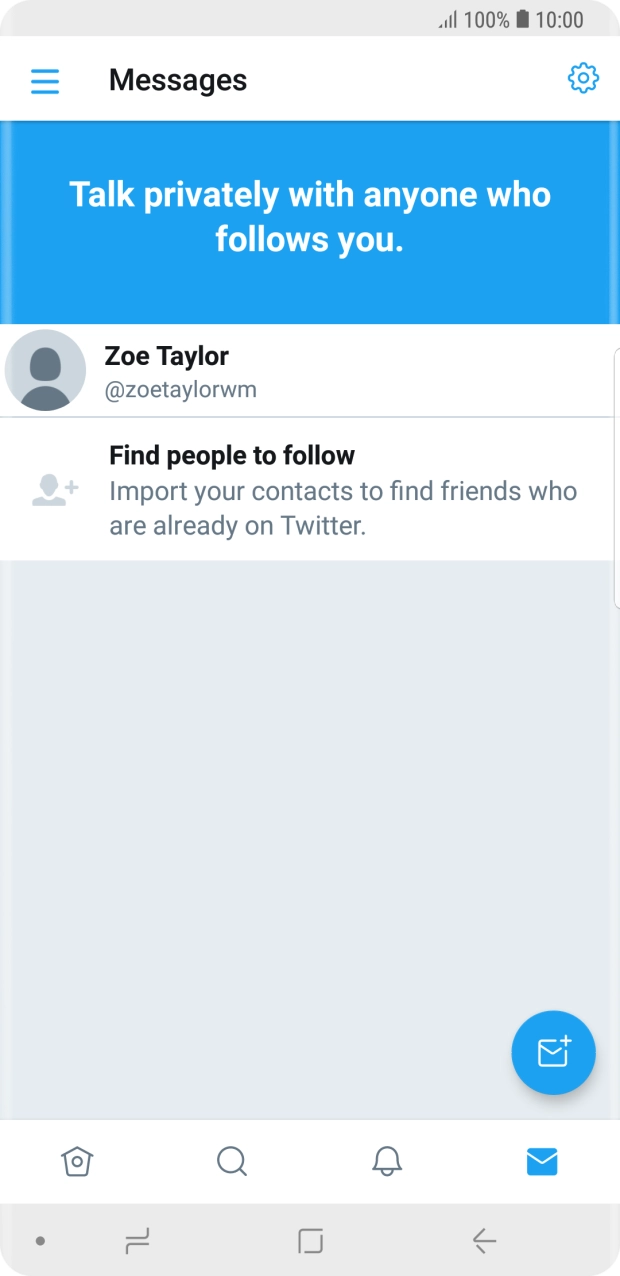Select the Messages envelope tab
The height and width of the screenshot is (1276, 620).
(x=541, y=1161)
